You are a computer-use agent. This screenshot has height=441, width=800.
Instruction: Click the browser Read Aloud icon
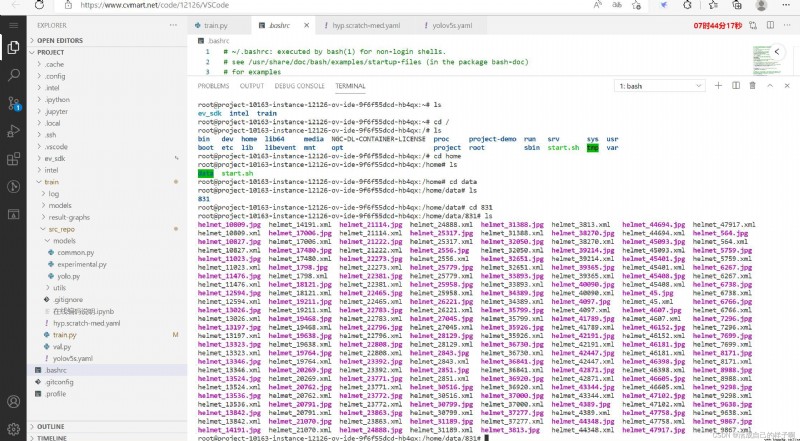pyautogui.click(x=597, y=5)
